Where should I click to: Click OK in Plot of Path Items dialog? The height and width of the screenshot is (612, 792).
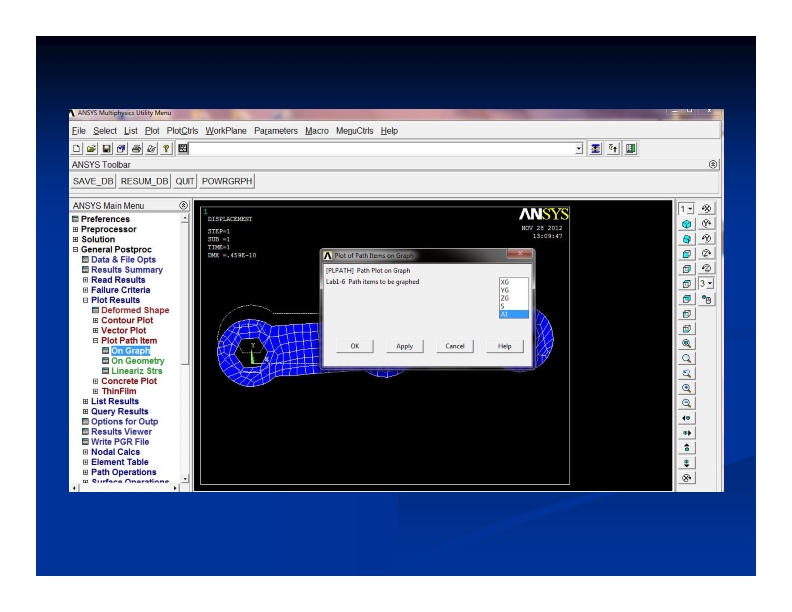pos(355,346)
